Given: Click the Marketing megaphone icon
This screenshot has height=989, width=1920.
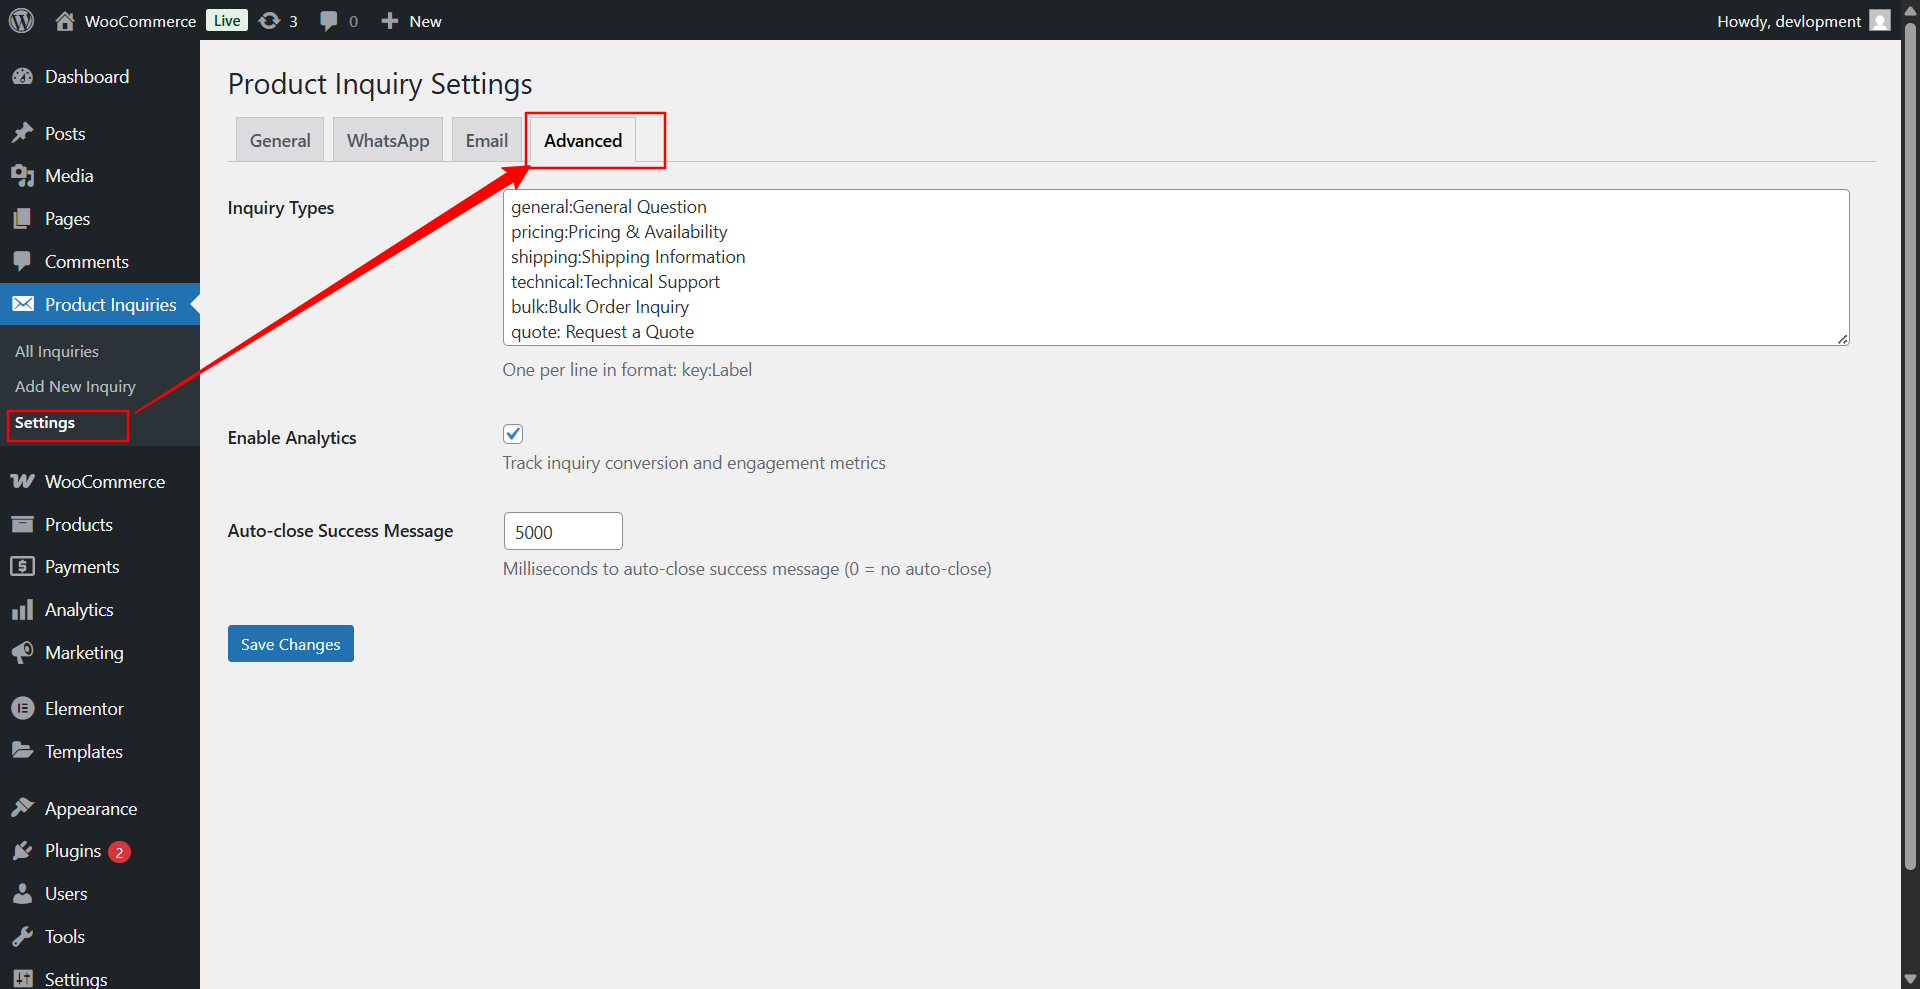Looking at the screenshot, I should pos(22,653).
